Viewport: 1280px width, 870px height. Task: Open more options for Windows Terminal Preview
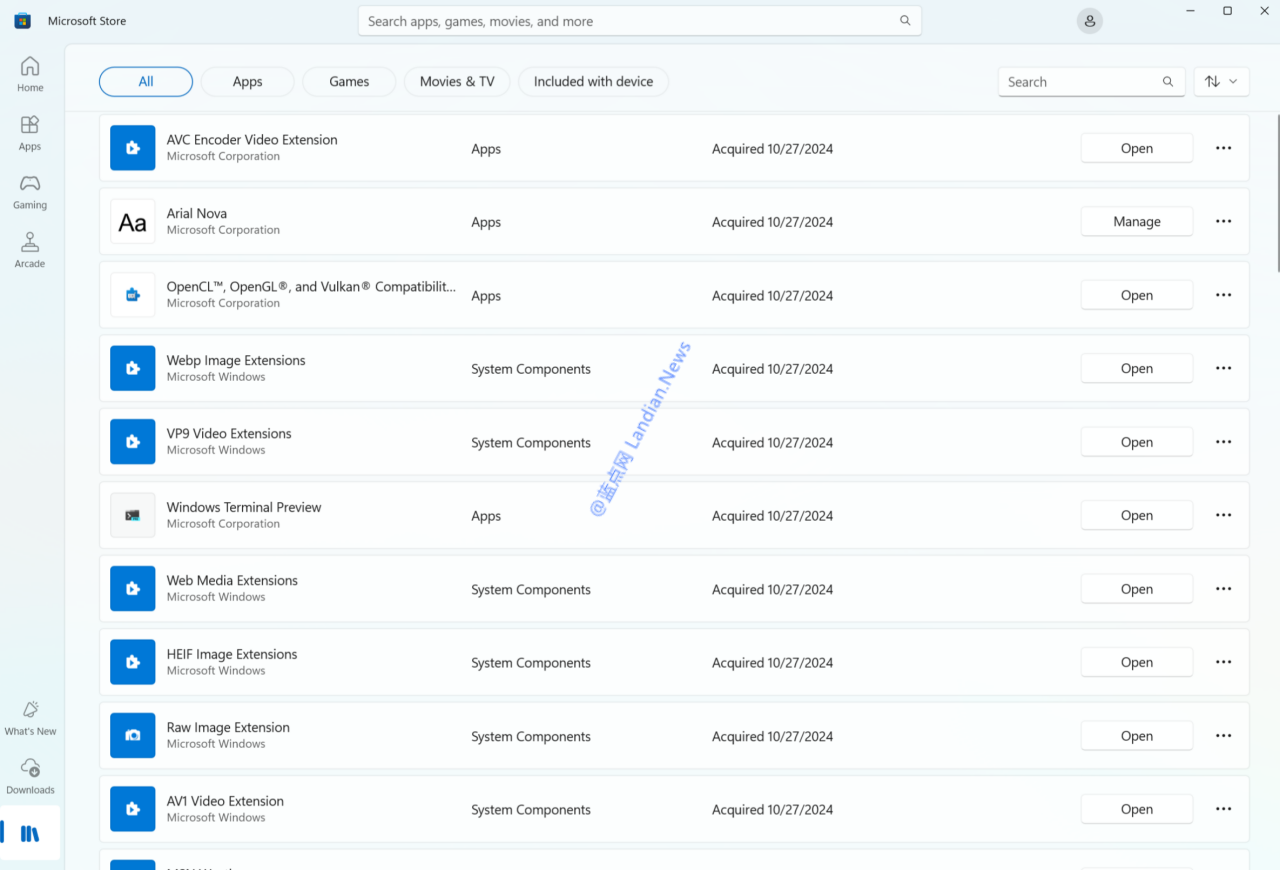1223,515
